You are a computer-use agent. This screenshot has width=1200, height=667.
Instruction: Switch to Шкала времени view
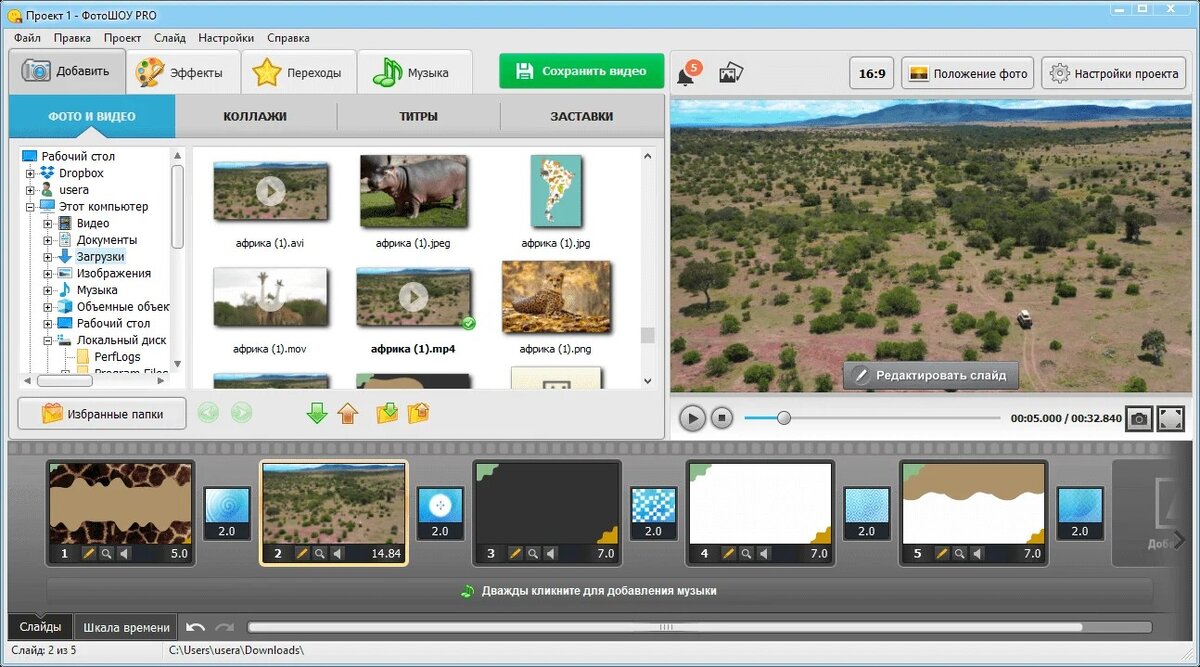pos(126,627)
